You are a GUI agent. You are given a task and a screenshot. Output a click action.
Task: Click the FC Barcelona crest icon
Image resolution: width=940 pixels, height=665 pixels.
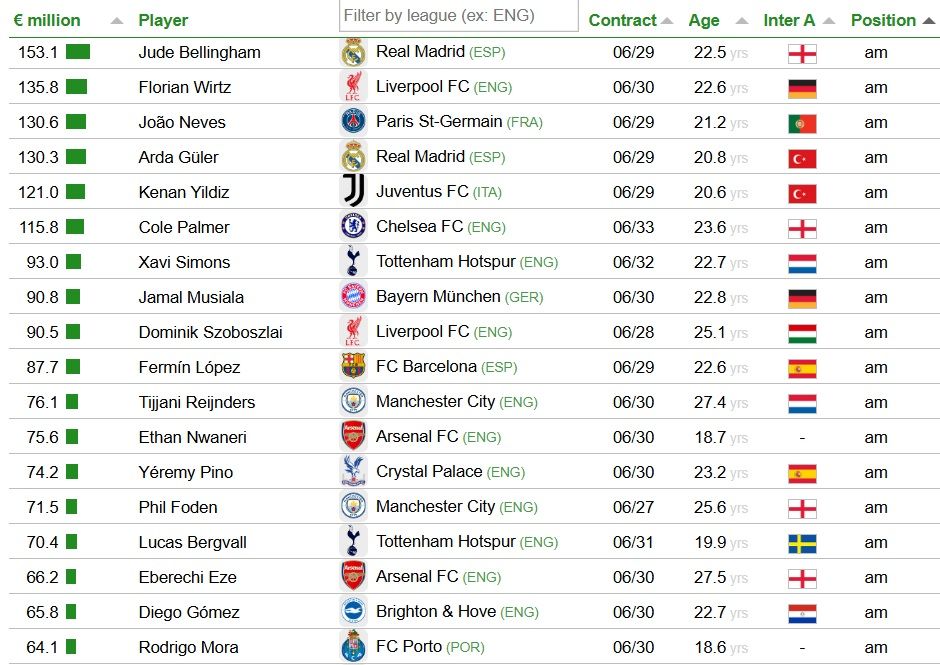pyautogui.click(x=353, y=367)
